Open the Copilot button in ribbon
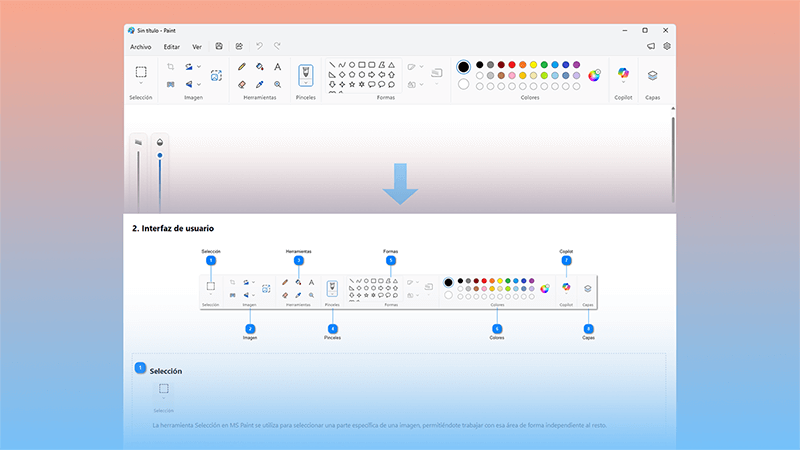 click(x=623, y=74)
